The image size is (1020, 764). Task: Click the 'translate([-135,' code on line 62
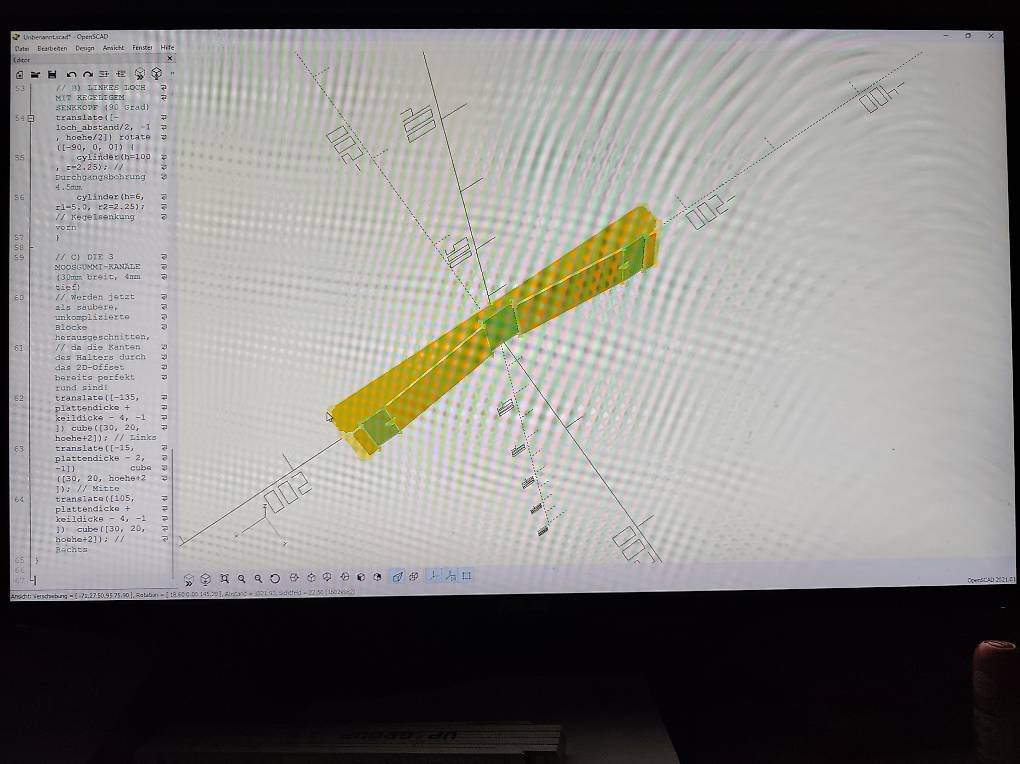click(97, 398)
